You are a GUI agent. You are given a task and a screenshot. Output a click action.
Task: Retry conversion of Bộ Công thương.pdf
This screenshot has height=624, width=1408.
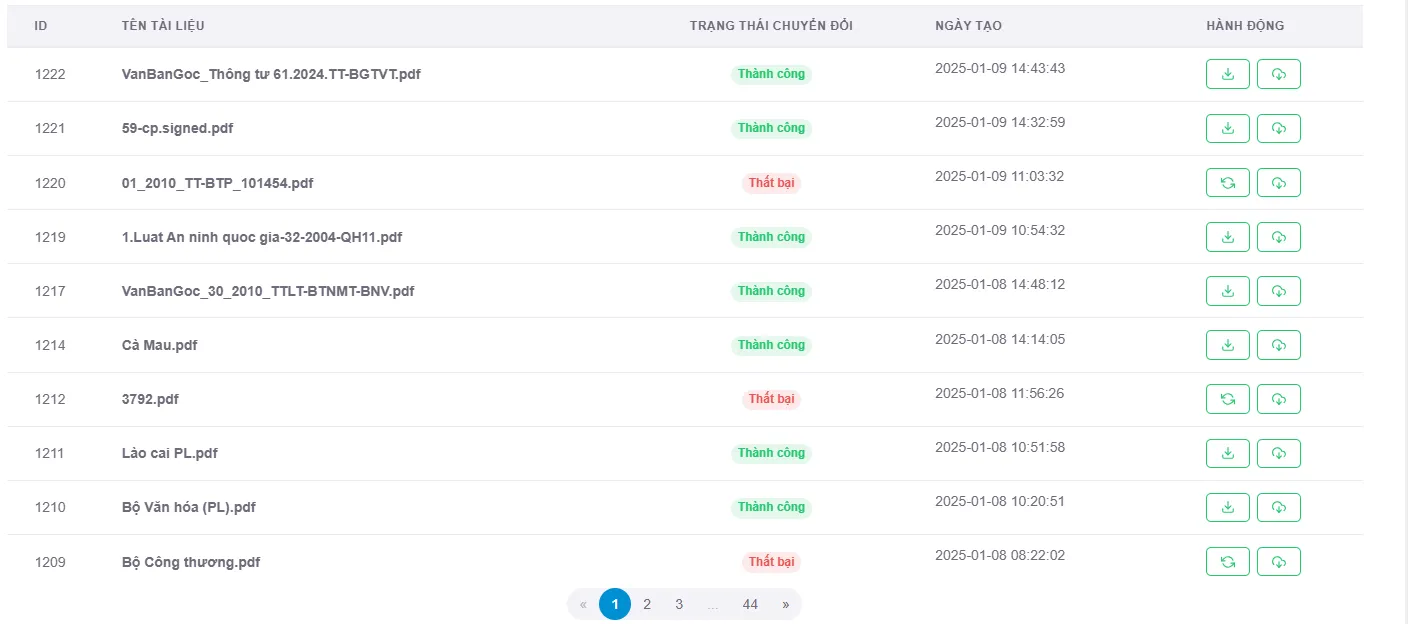(x=1227, y=562)
